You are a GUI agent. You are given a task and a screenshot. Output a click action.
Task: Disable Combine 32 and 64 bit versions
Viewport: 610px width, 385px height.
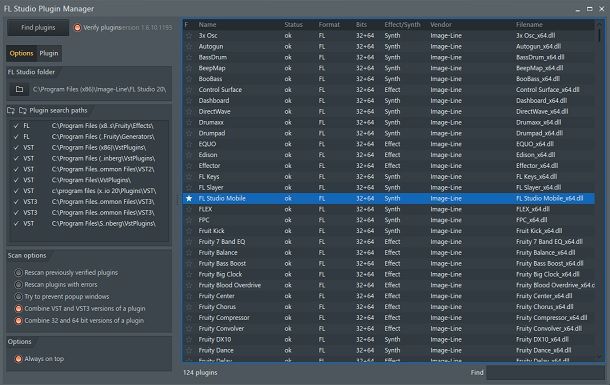[x=18, y=321]
